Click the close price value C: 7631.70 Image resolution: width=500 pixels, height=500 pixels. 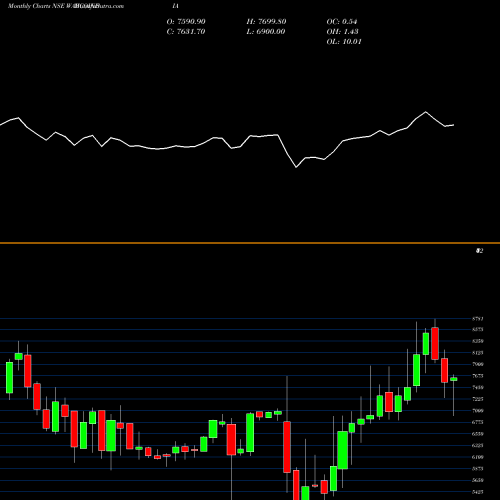point(186,32)
